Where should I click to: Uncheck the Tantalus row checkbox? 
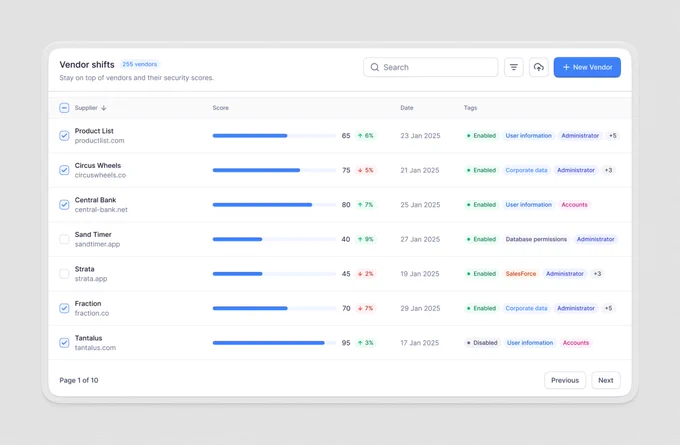[x=64, y=343]
